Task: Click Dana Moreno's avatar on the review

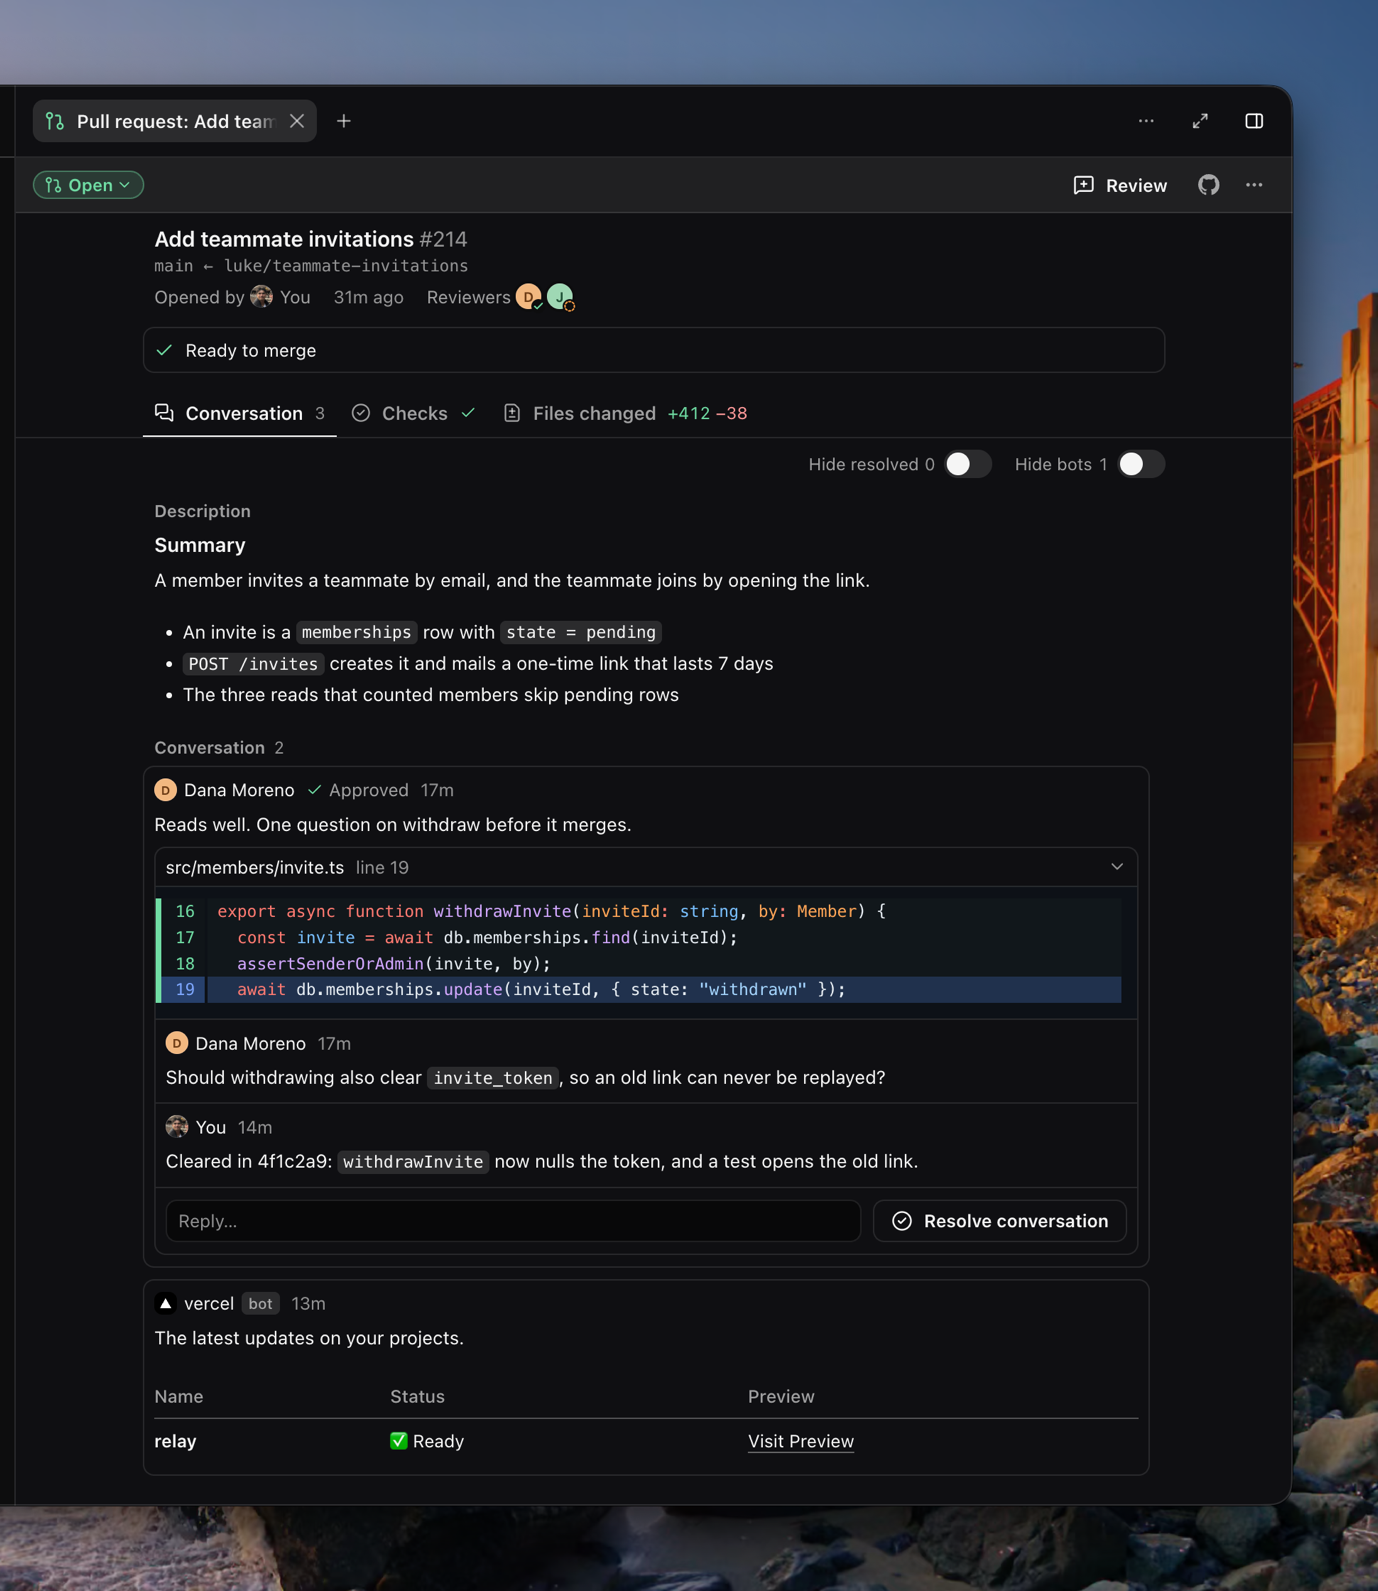Action: coord(166,790)
